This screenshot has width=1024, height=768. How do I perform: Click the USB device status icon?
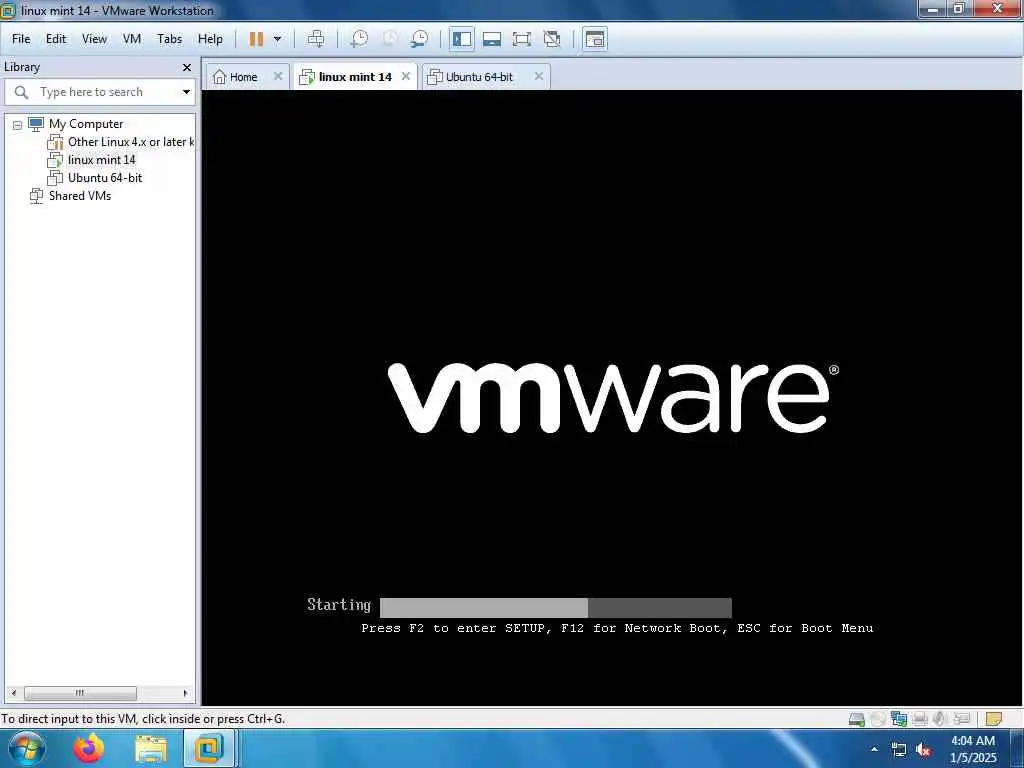(x=961, y=719)
